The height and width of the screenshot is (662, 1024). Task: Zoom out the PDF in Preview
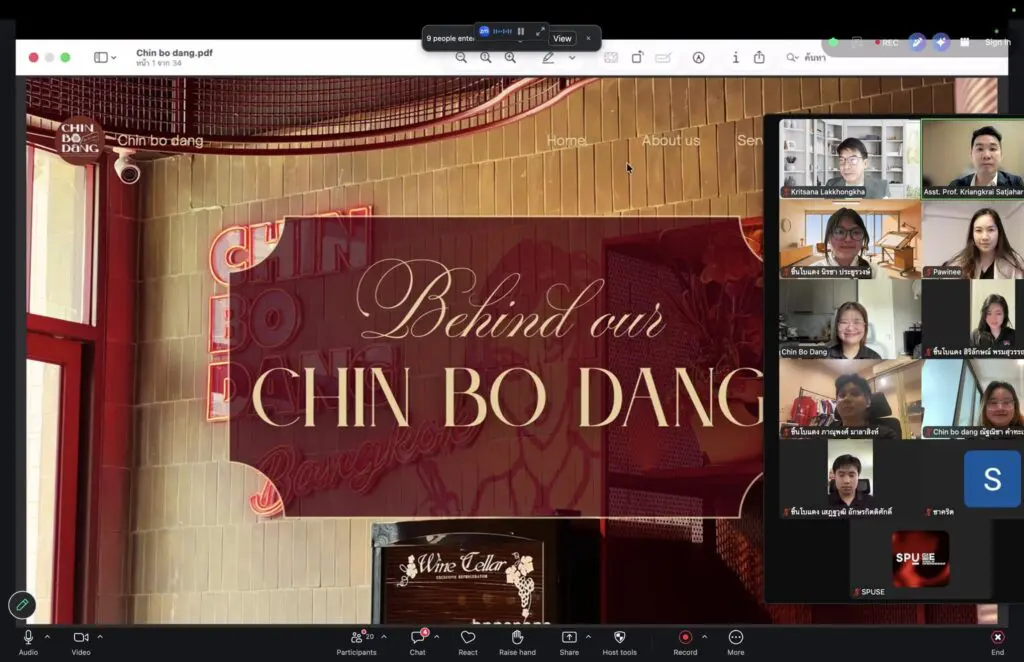point(461,57)
